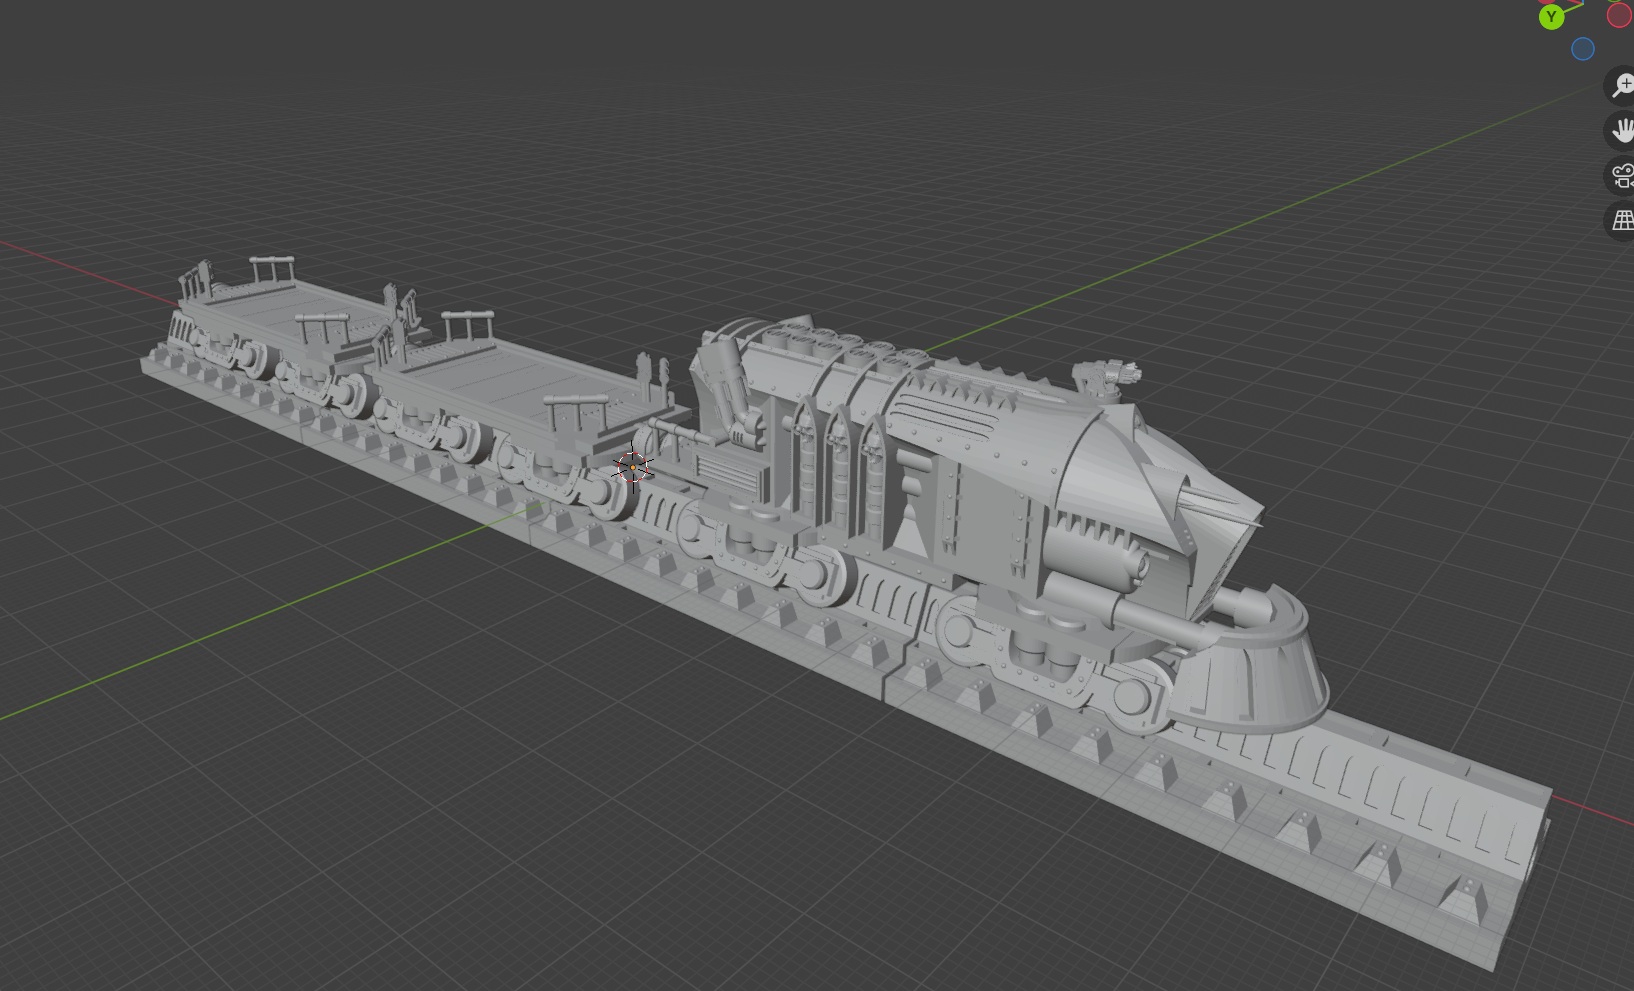
Task: Click the hand pan-view button
Action: [x=1620, y=131]
